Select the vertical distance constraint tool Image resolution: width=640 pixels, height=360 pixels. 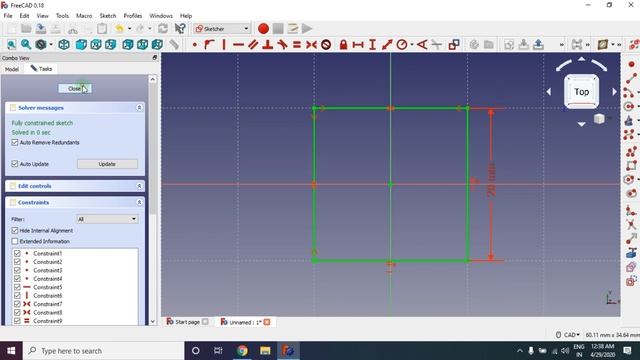[372, 44]
